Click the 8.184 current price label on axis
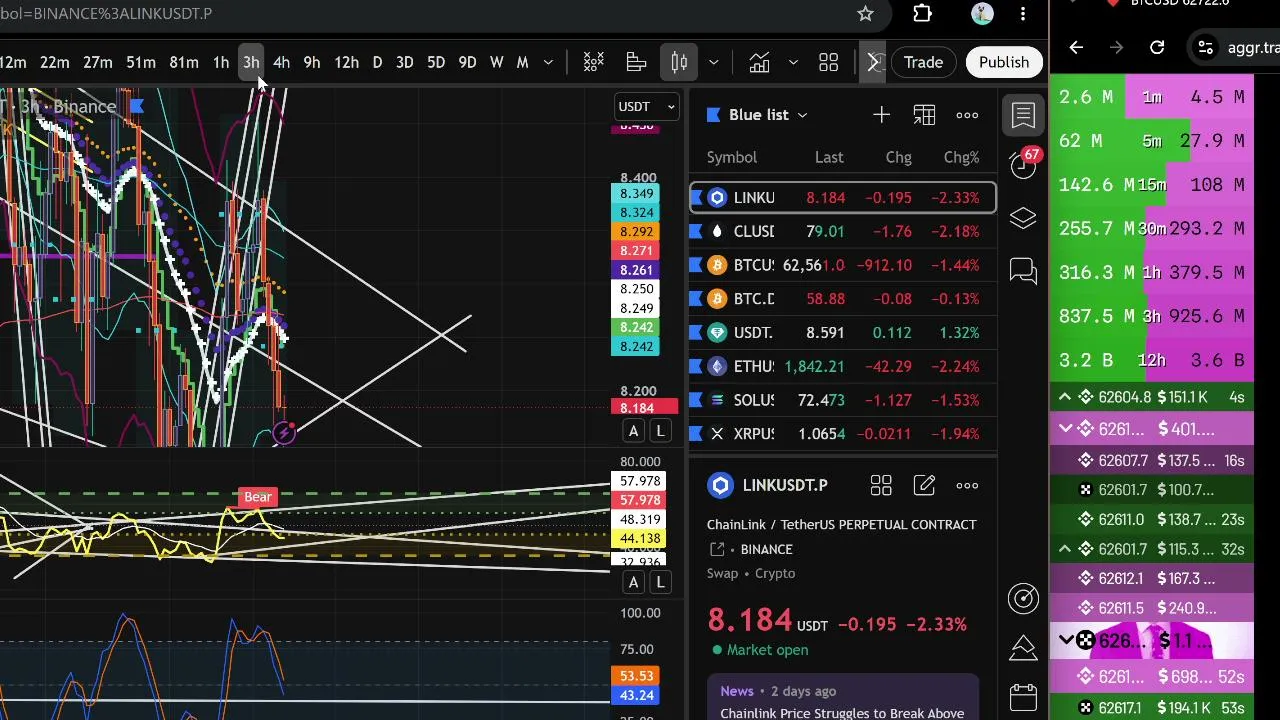 pyautogui.click(x=644, y=408)
